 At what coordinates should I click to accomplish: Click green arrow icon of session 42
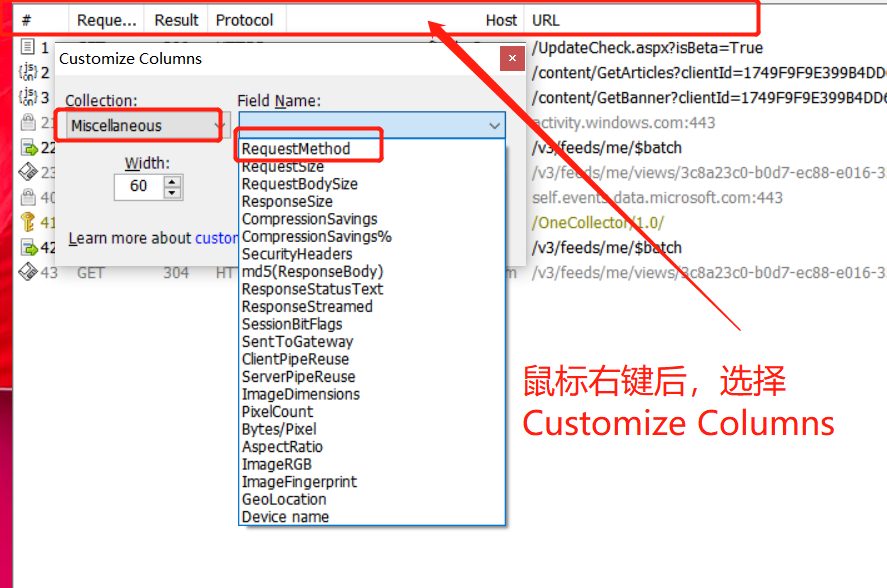pyautogui.click(x=28, y=247)
